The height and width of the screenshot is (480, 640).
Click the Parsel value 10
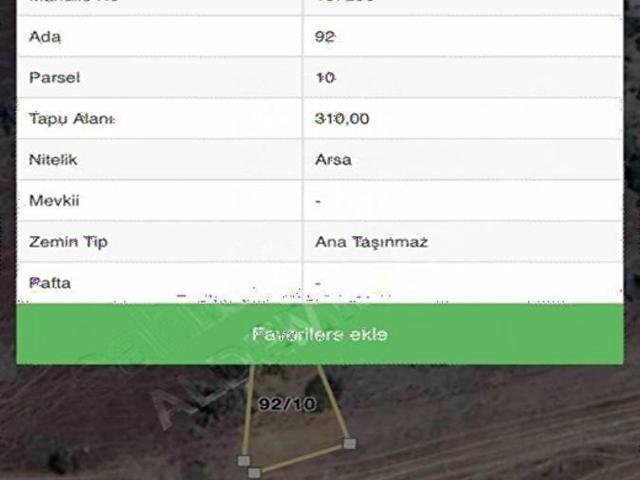tap(326, 78)
